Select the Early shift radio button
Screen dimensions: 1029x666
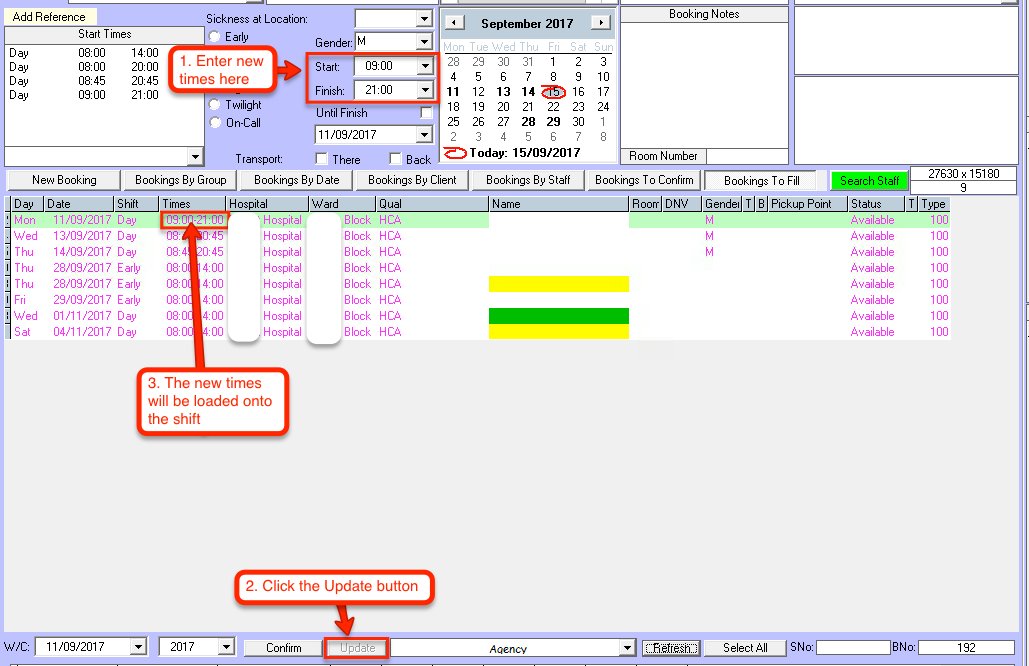pyautogui.click(x=214, y=37)
